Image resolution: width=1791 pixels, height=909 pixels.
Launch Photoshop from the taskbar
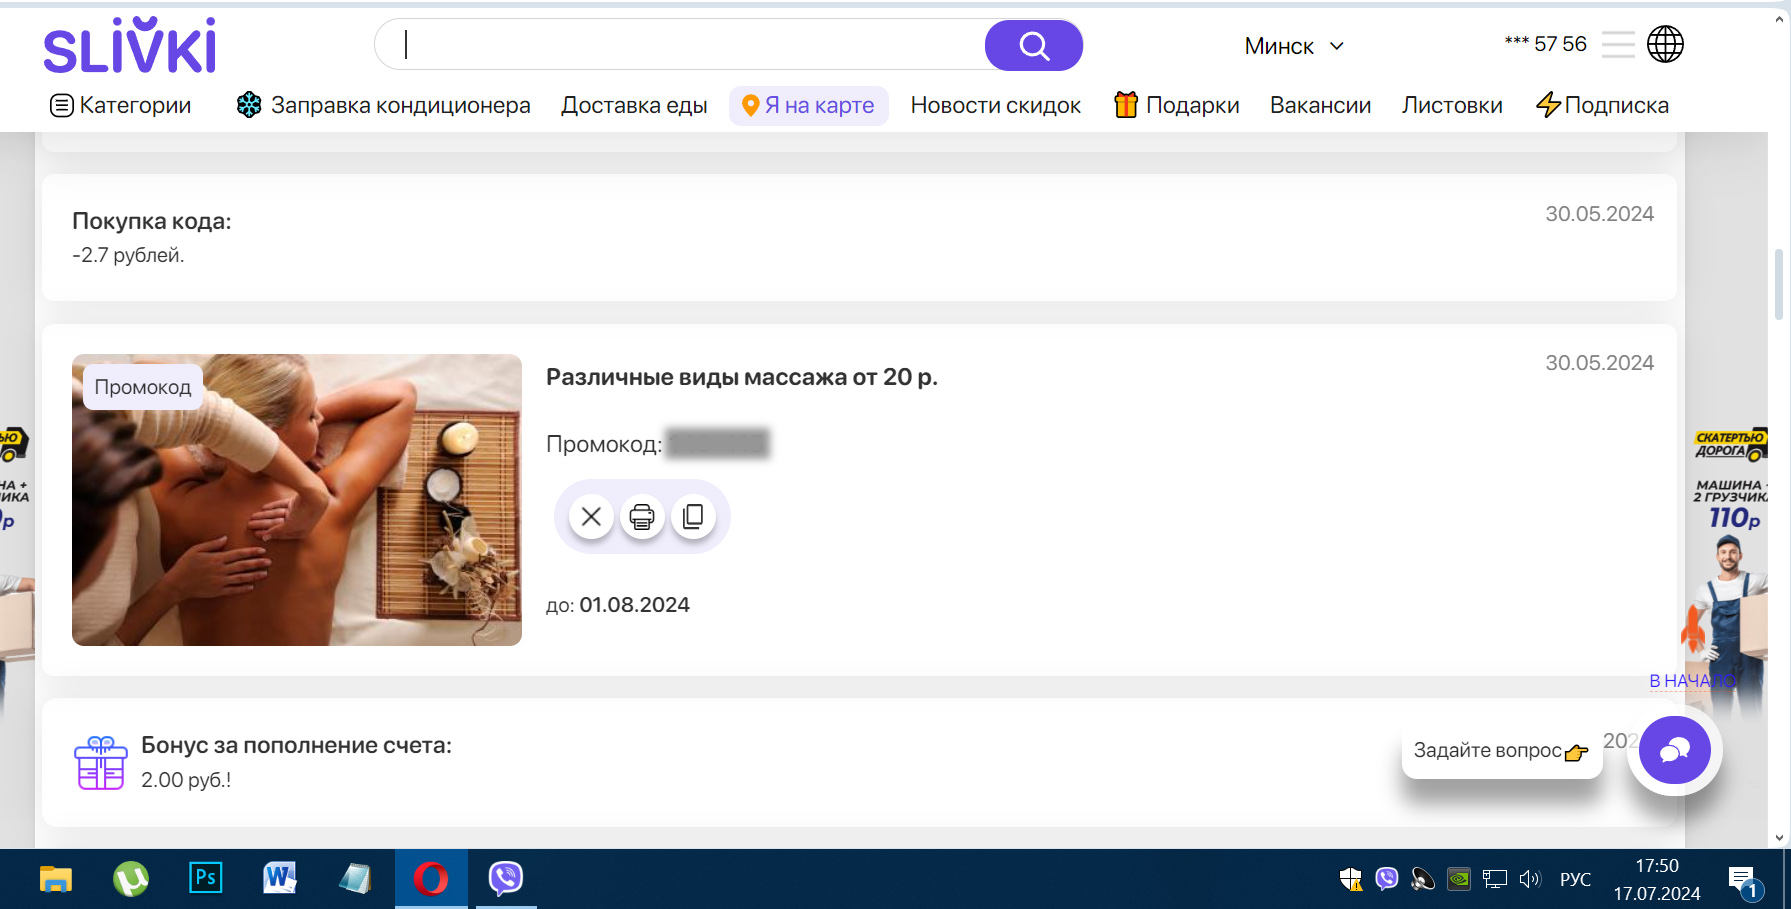click(x=206, y=879)
